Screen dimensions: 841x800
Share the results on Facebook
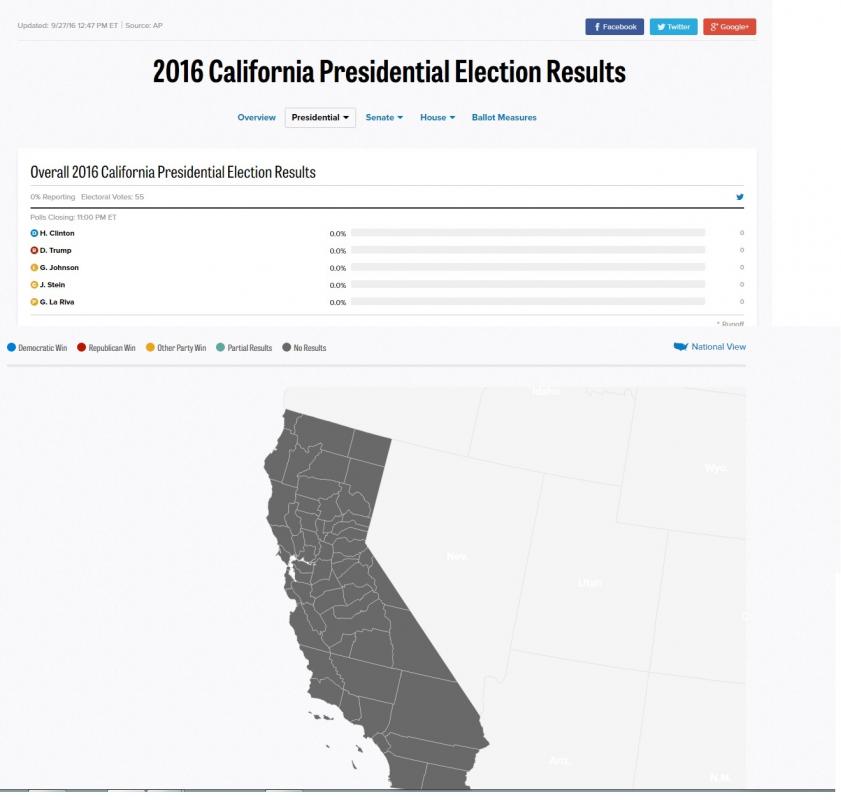pos(614,27)
